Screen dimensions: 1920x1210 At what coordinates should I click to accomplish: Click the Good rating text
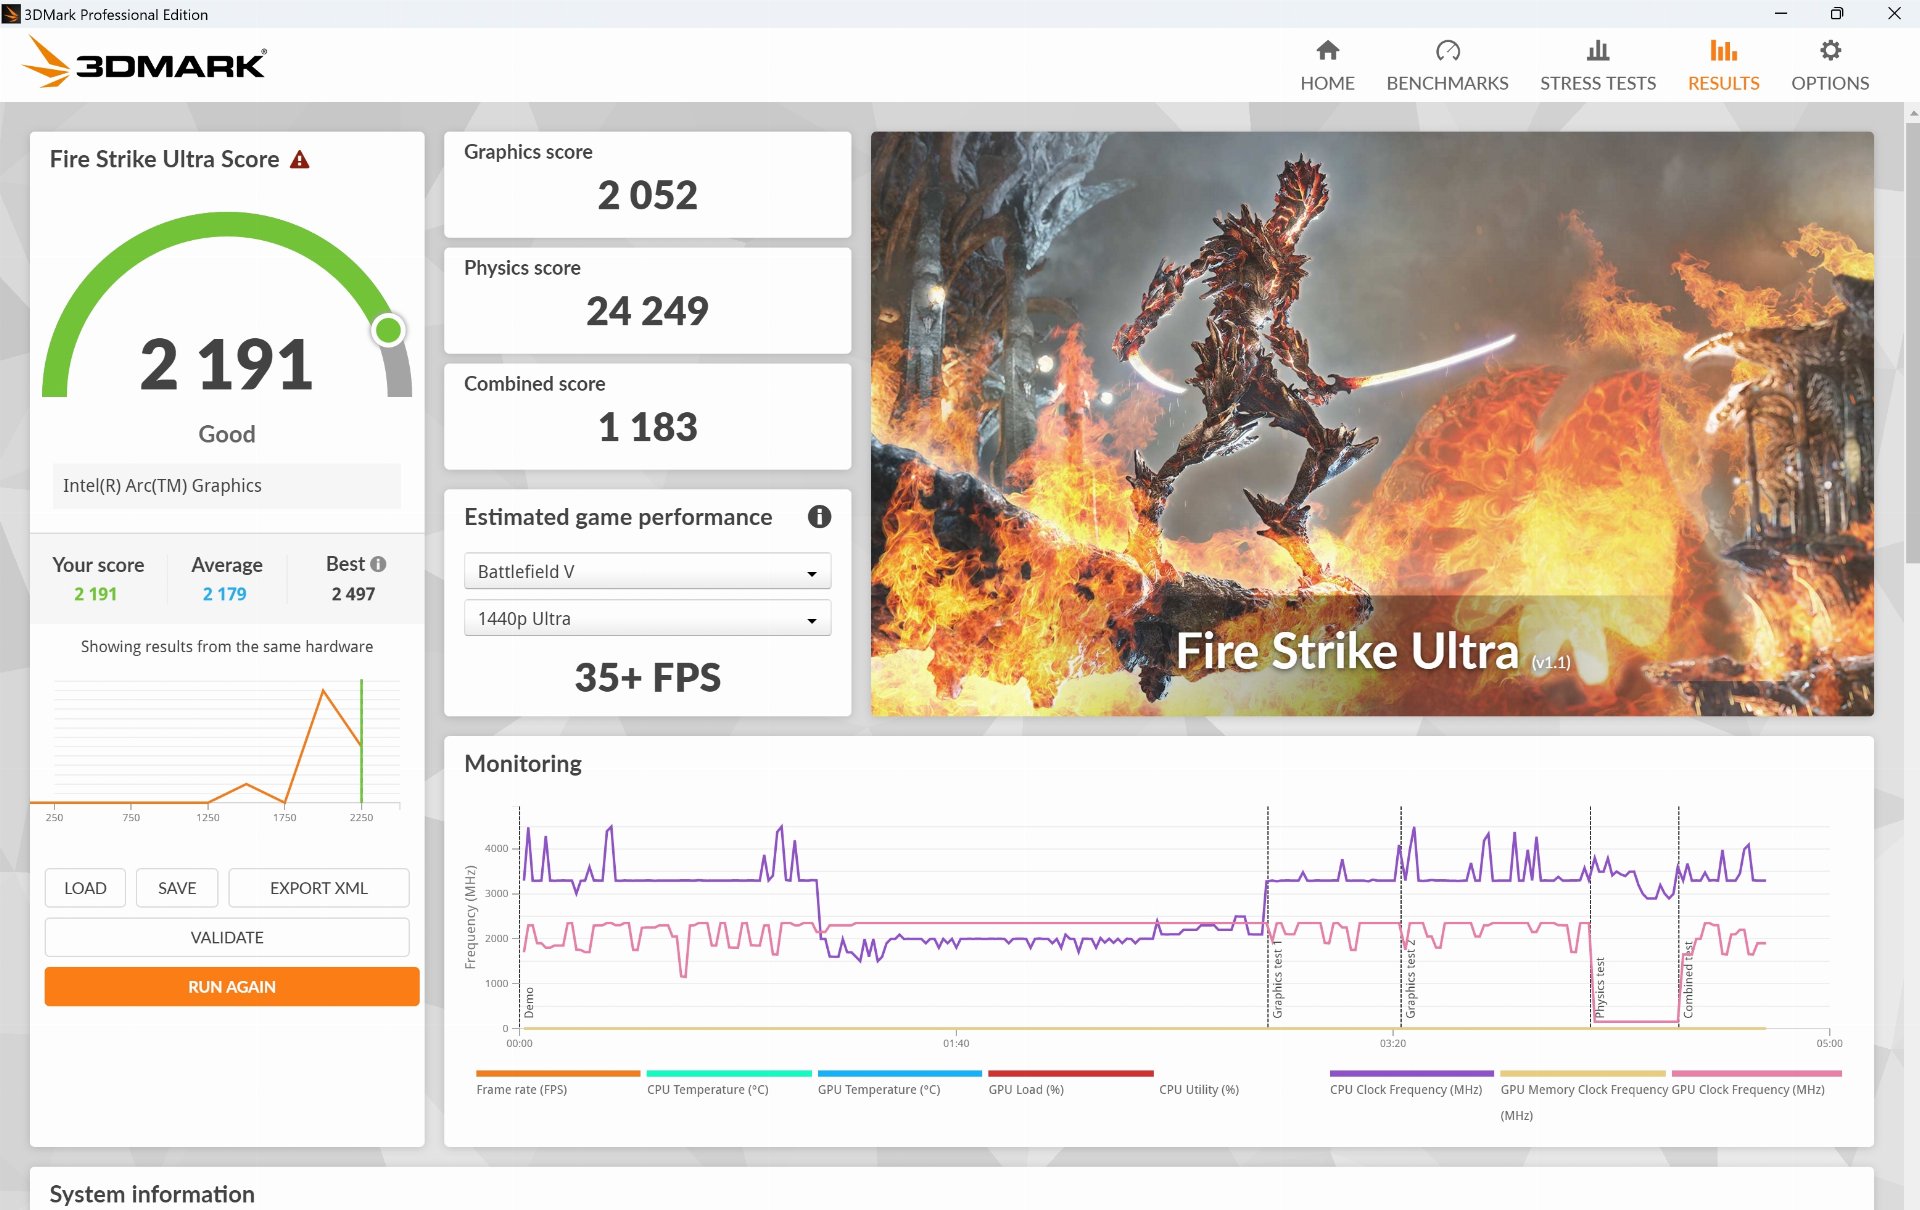pyautogui.click(x=227, y=434)
